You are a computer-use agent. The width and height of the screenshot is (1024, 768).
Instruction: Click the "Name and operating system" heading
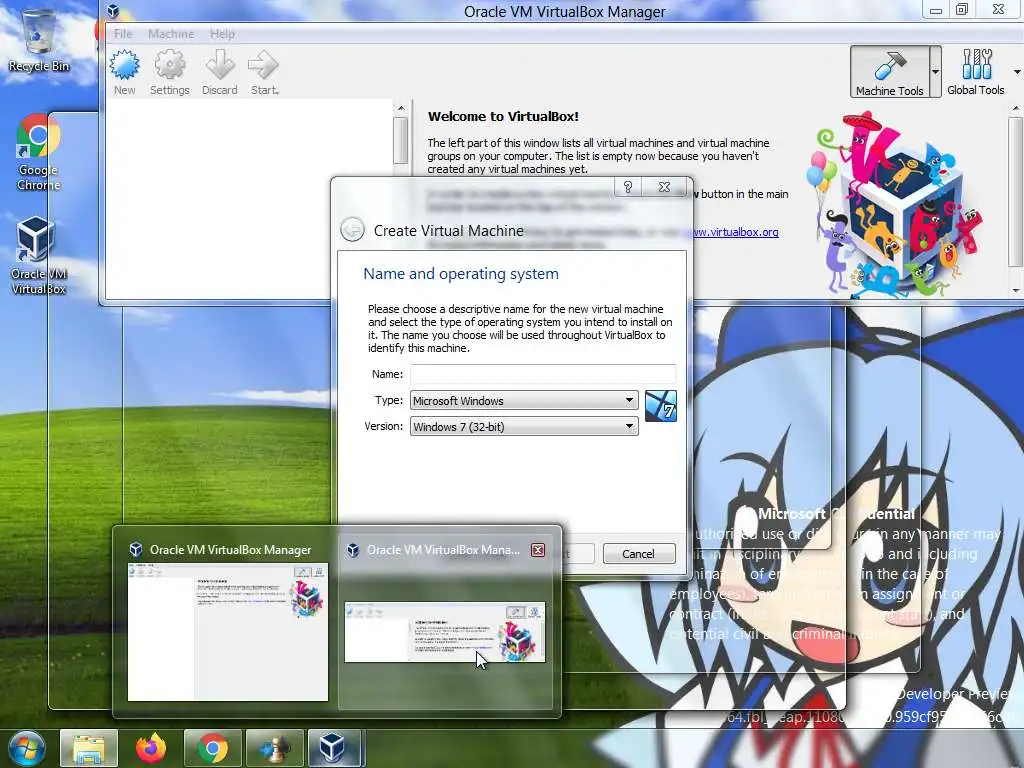(x=461, y=274)
